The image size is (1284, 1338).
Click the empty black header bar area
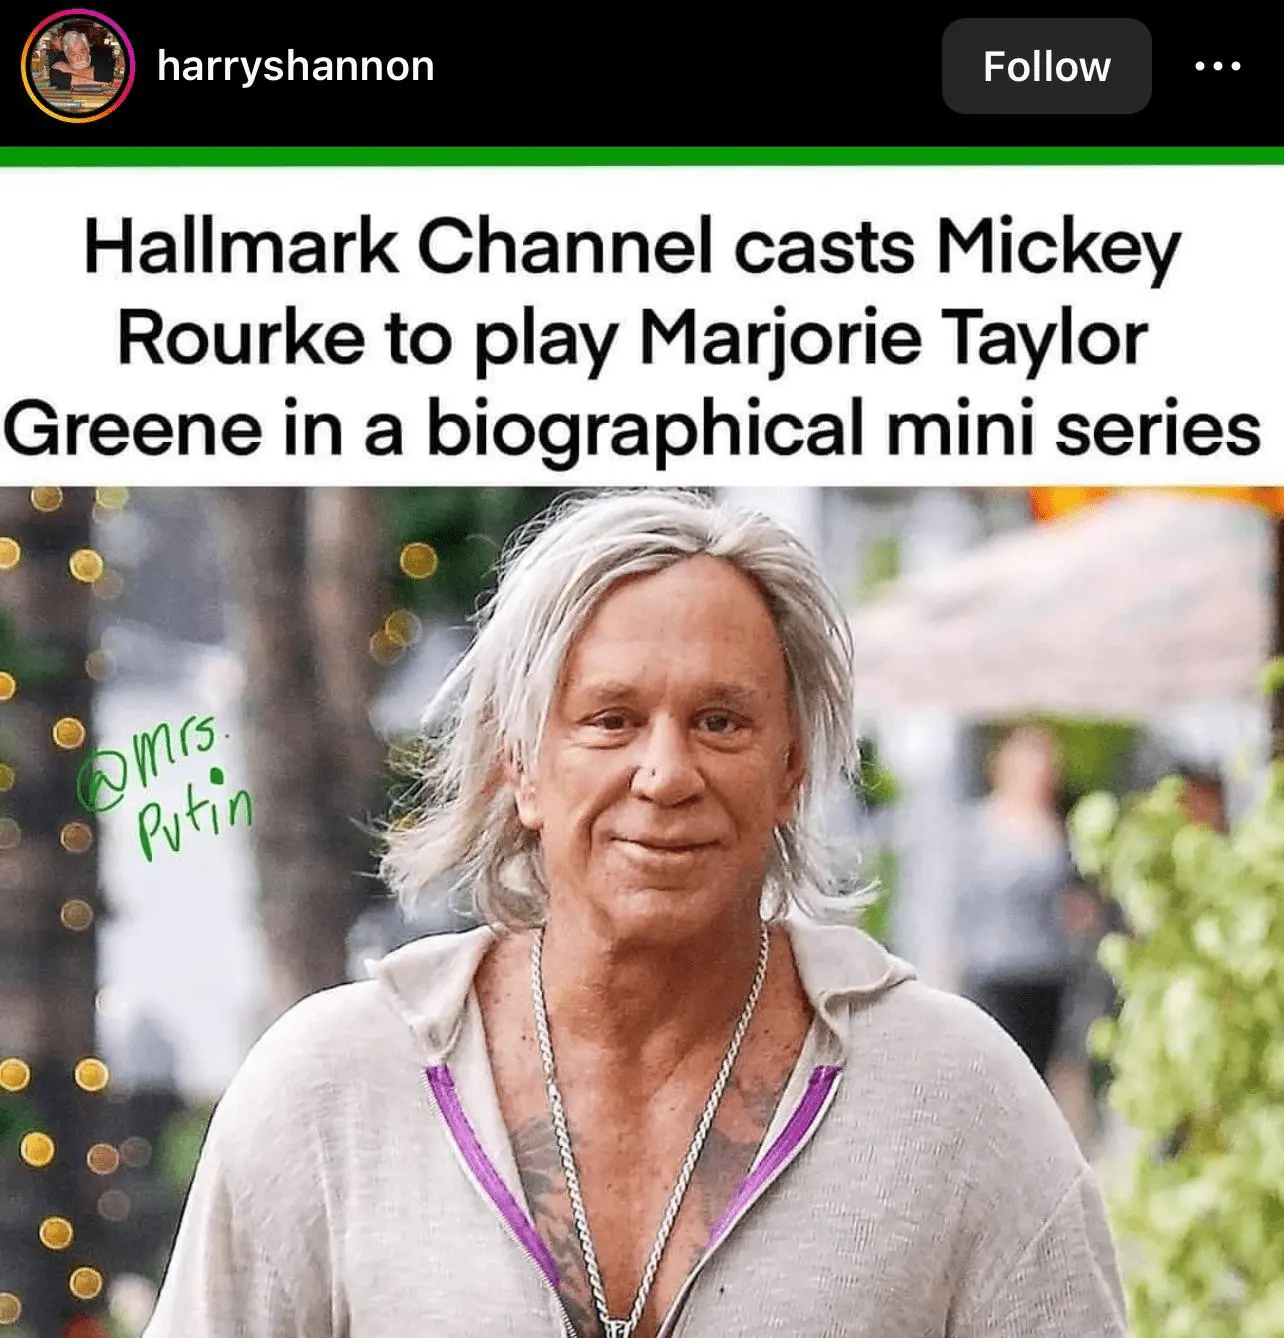[x=690, y=67]
